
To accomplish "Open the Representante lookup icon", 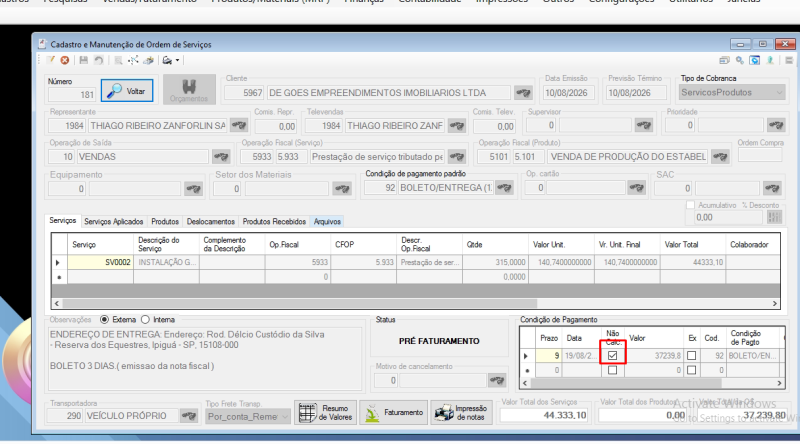I will tap(239, 125).
